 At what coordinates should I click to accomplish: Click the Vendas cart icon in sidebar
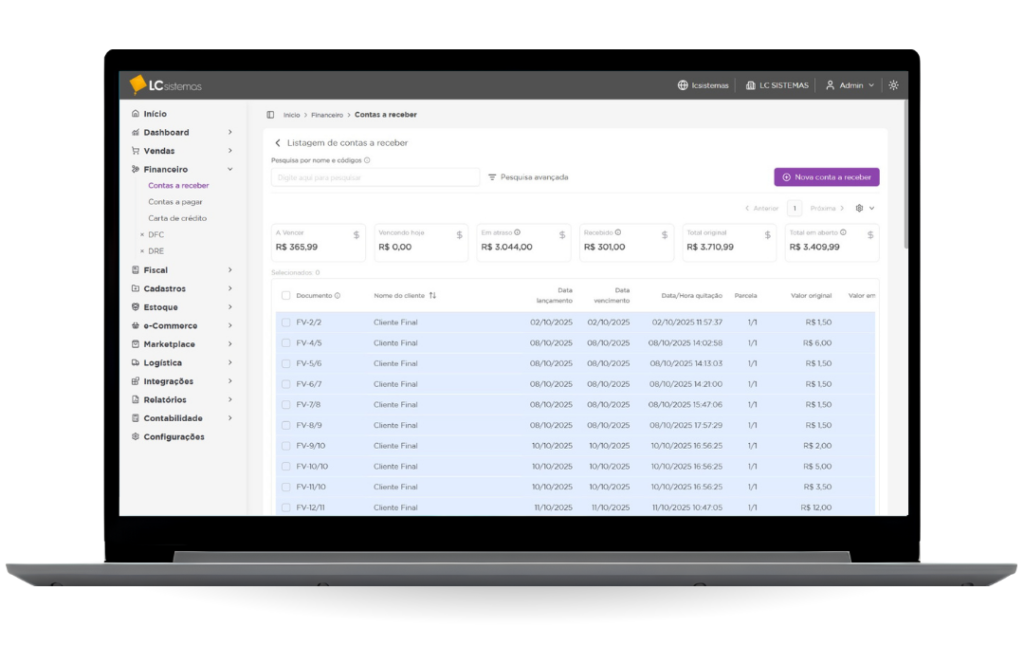click(x=135, y=151)
